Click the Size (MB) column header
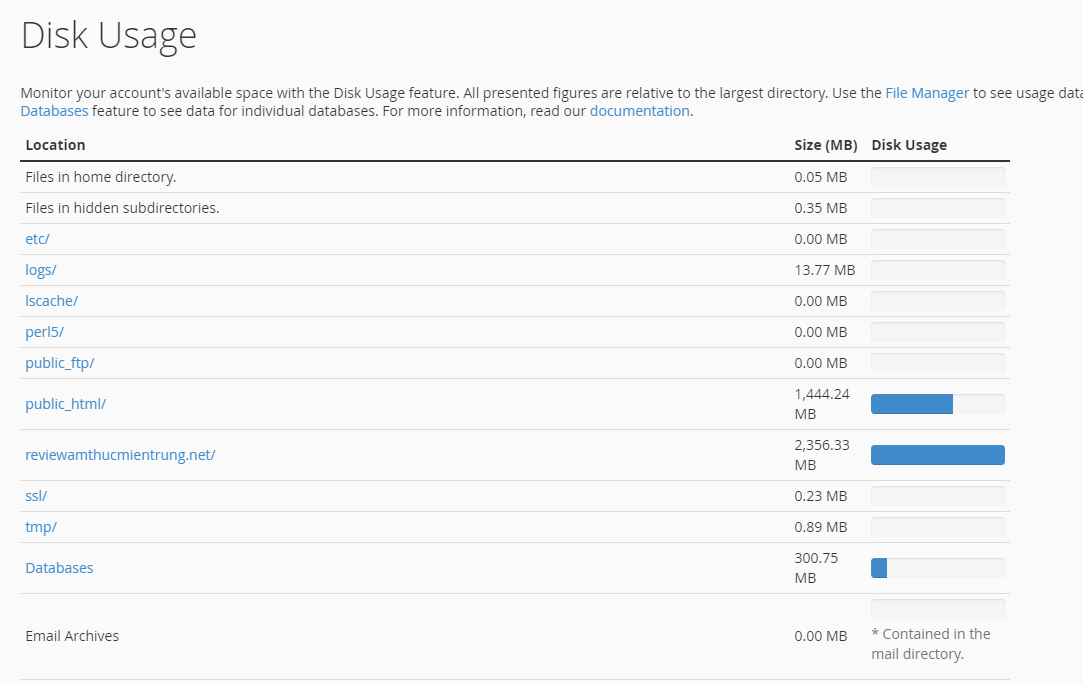The image size is (1083, 684). coord(825,145)
